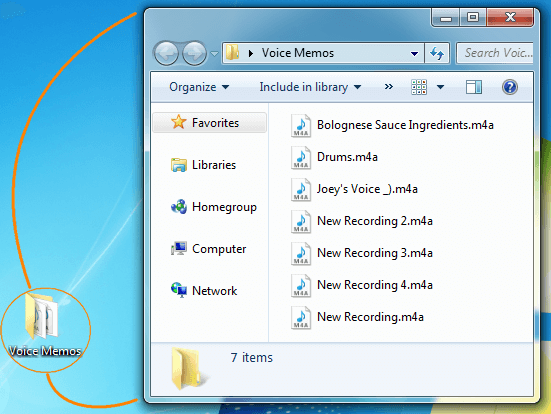Open recent locations dropdown beside Forward arrow
The height and width of the screenshot is (414, 551).
(214, 54)
